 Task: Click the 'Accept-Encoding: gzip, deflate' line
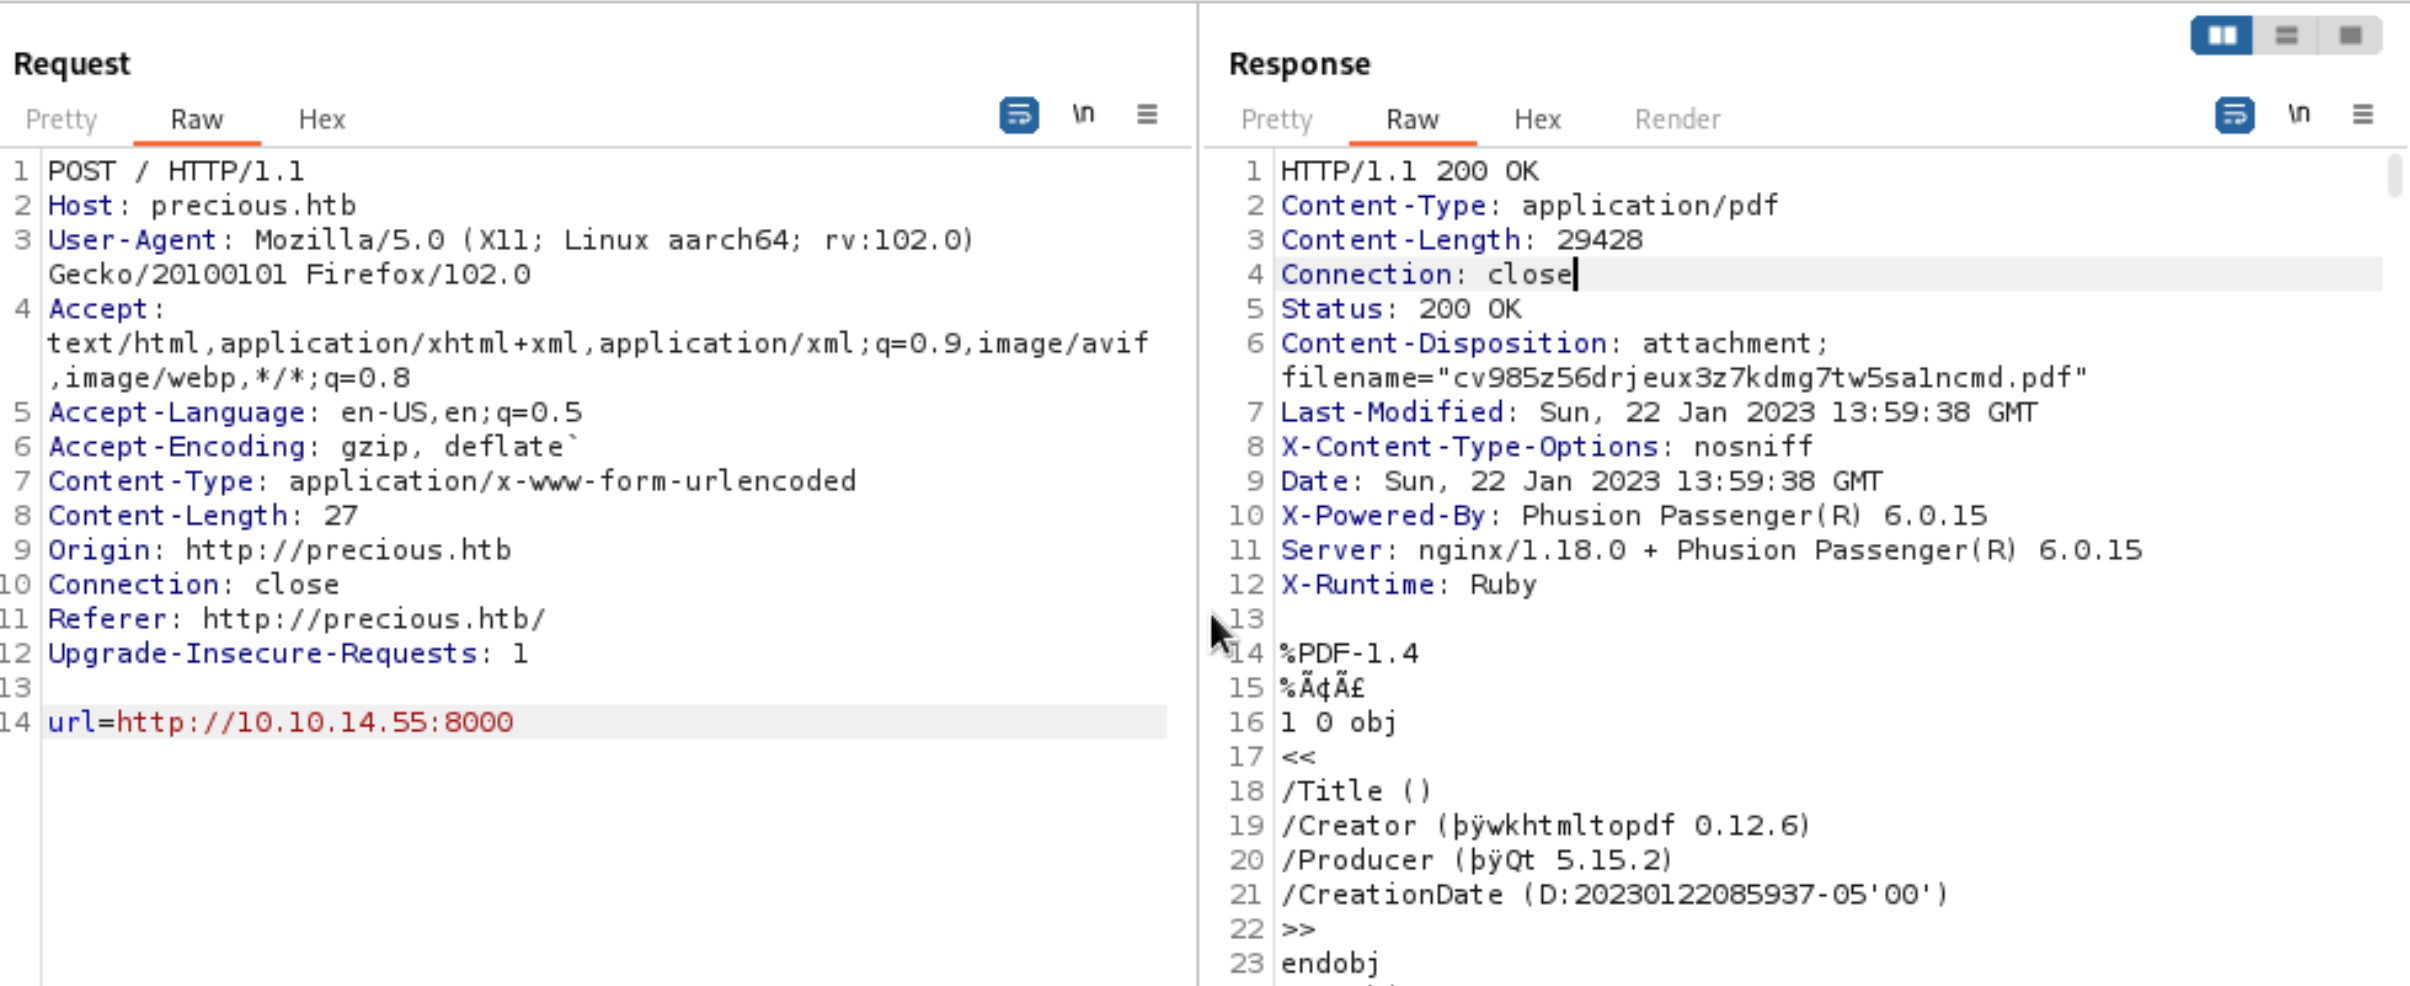click(x=312, y=447)
